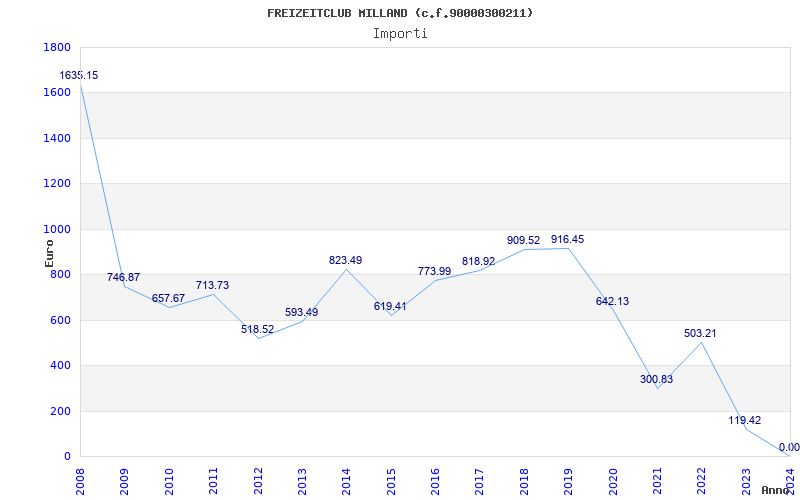Image resolution: width=800 pixels, height=500 pixels.
Task: Click the 818.92 data label
Action: pos(479,261)
